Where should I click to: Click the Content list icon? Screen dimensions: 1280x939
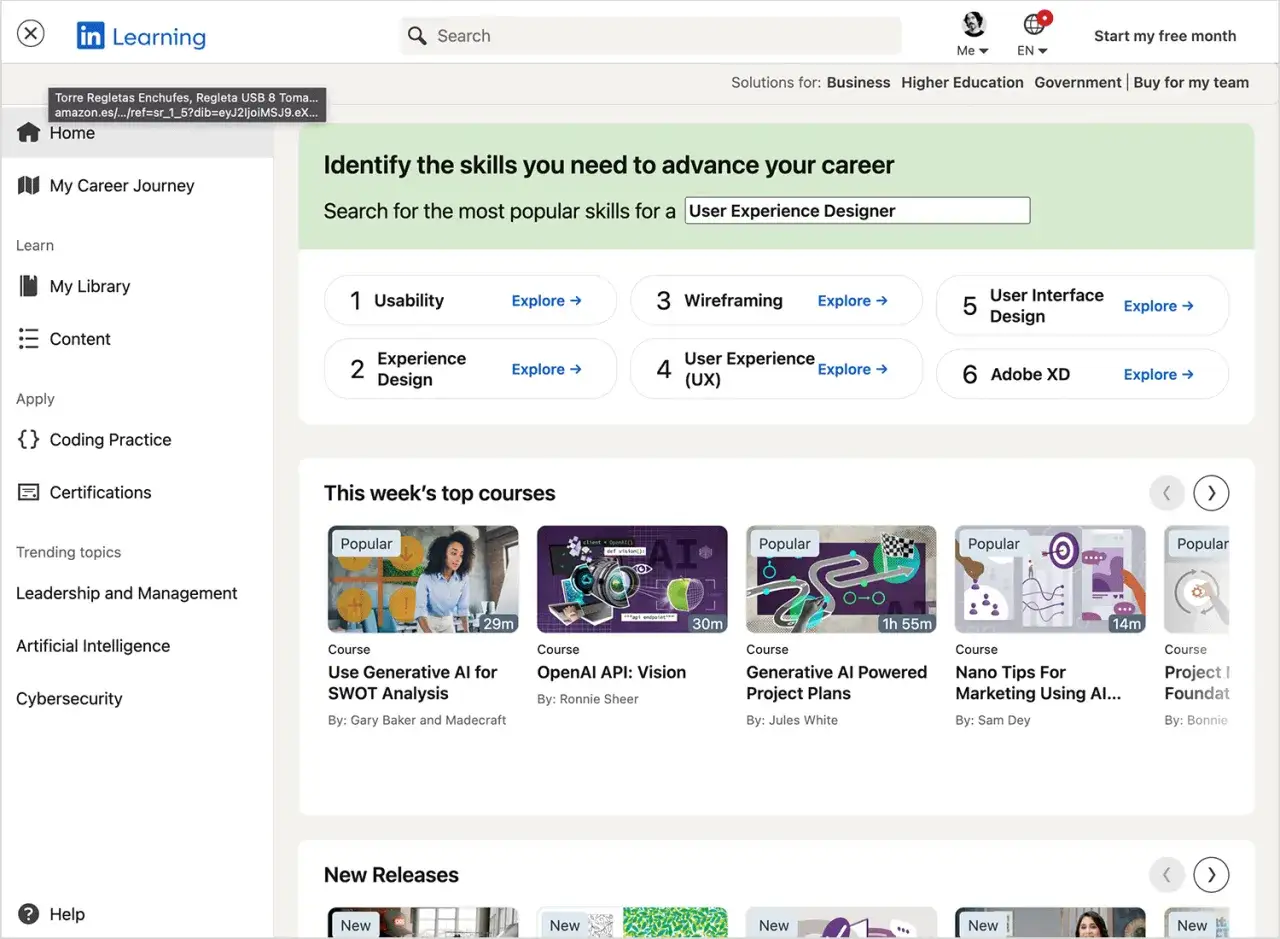(x=29, y=339)
